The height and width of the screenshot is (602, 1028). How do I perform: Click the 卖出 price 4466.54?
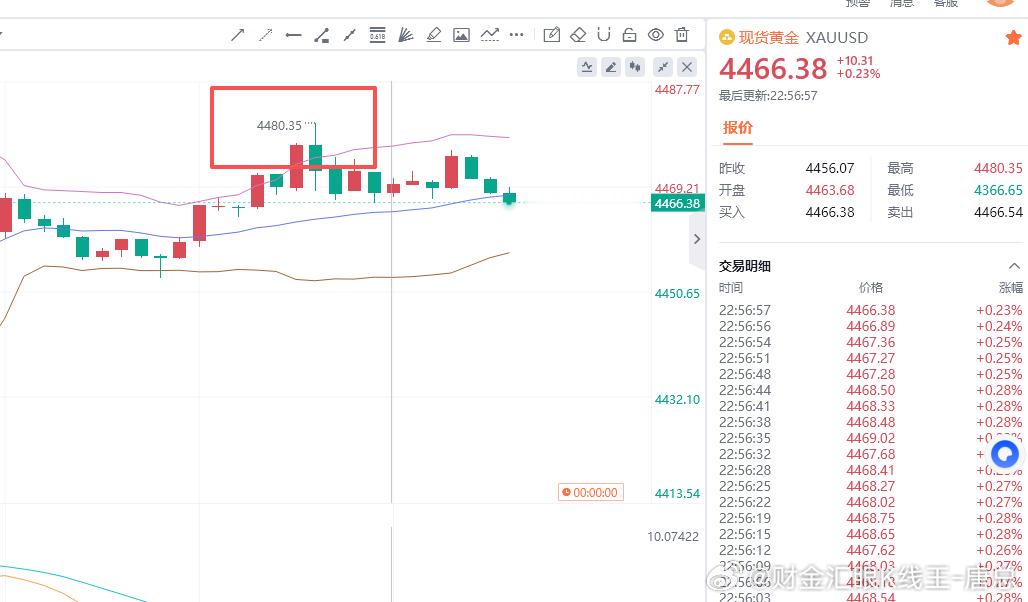click(998, 212)
